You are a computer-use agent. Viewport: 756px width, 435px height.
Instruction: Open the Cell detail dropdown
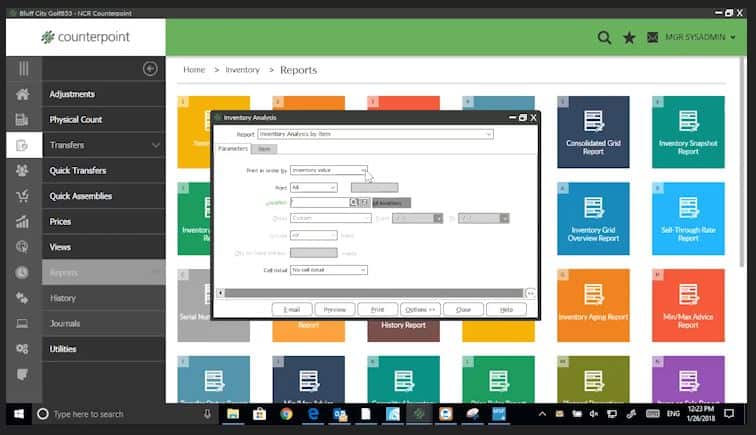(x=328, y=270)
